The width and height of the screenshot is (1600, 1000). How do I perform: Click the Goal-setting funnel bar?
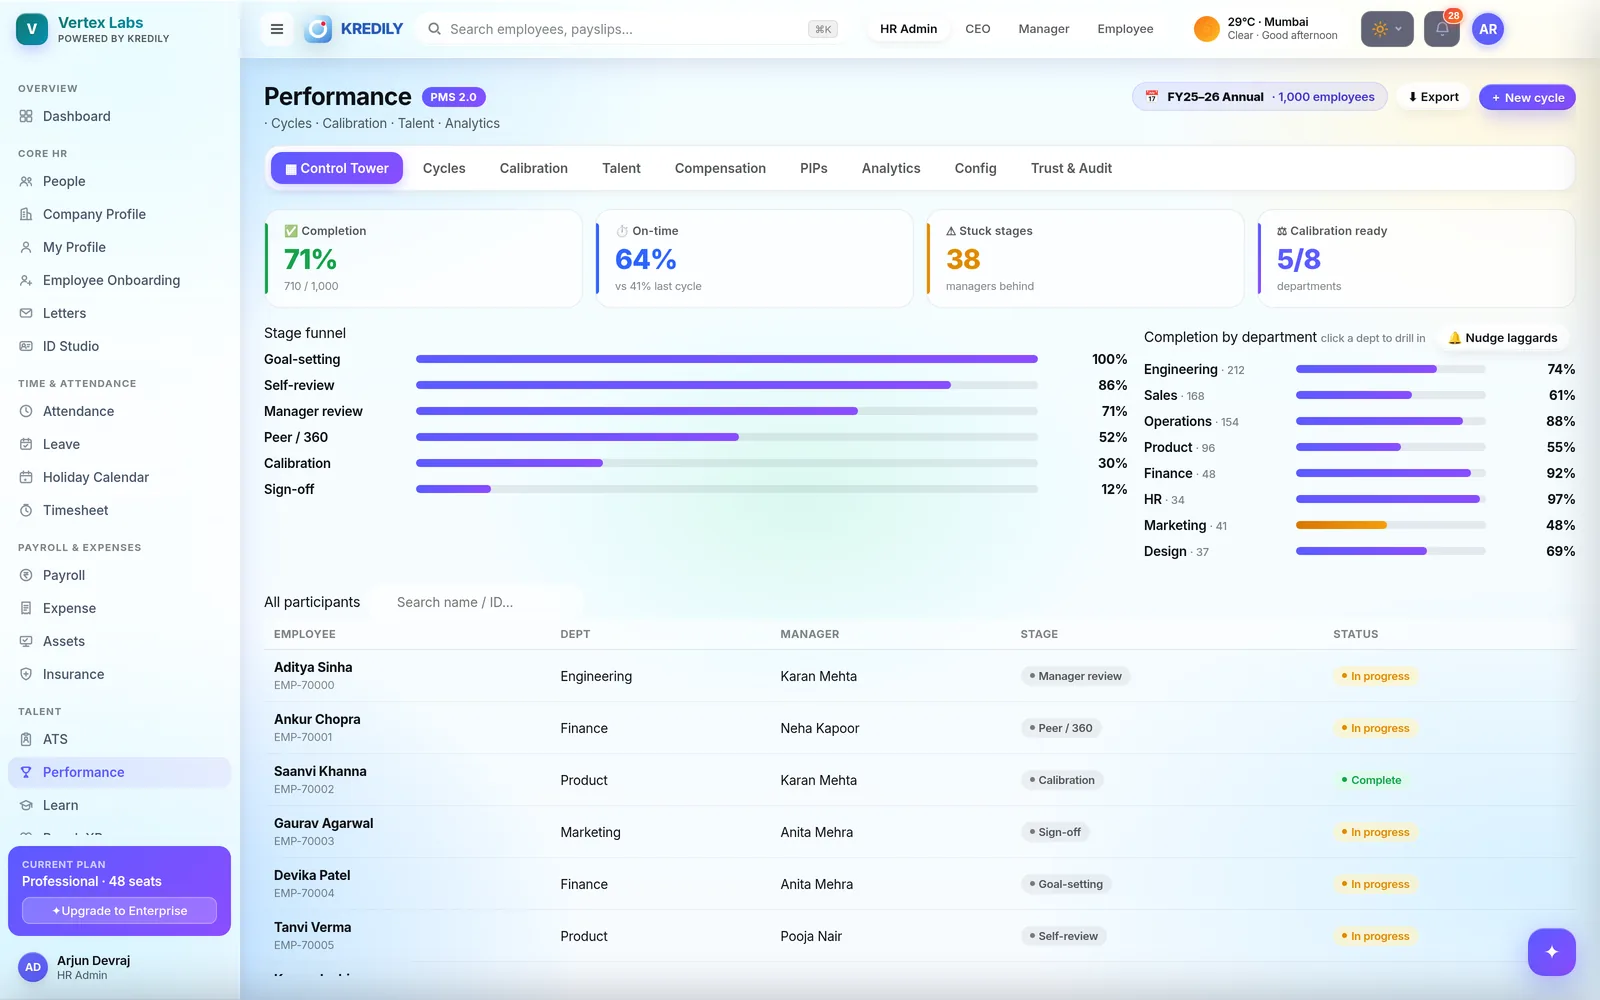727,359
